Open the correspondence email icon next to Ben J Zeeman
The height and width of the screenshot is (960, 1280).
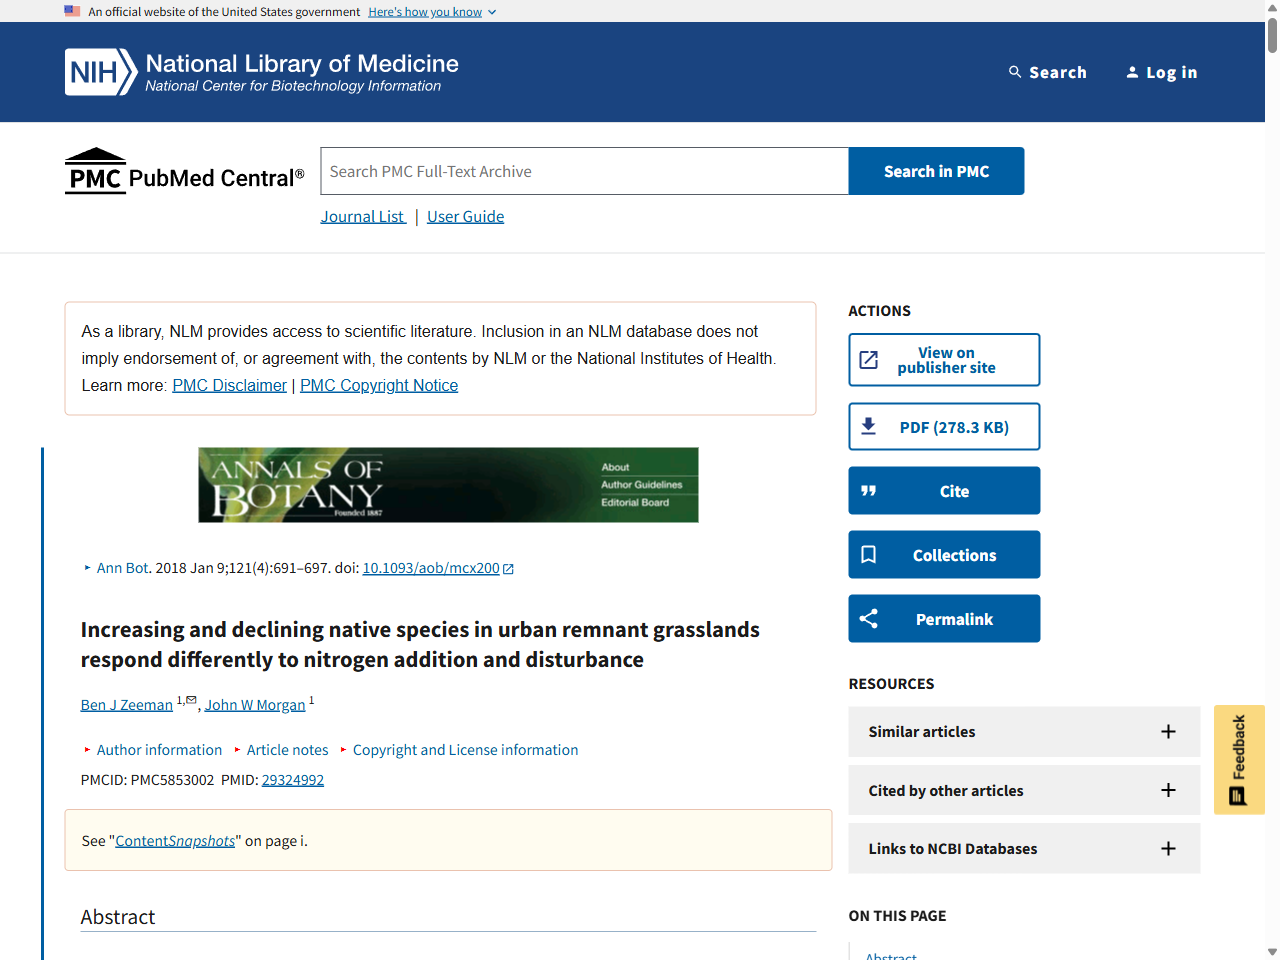tap(191, 698)
